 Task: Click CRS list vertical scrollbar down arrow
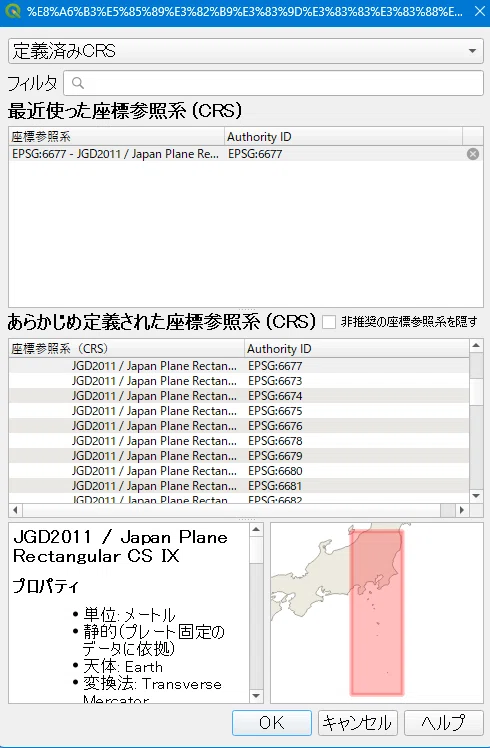[476, 496]
